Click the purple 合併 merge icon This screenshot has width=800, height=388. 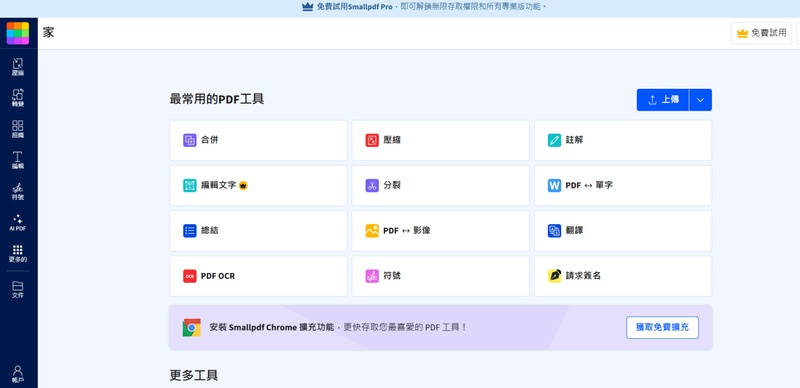click(190, 140)
